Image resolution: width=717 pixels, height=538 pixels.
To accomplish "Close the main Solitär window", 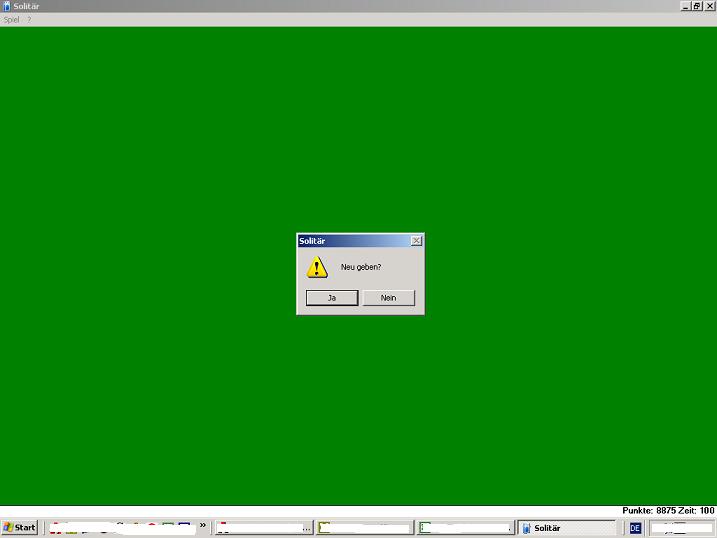I will tap(710, 6).
